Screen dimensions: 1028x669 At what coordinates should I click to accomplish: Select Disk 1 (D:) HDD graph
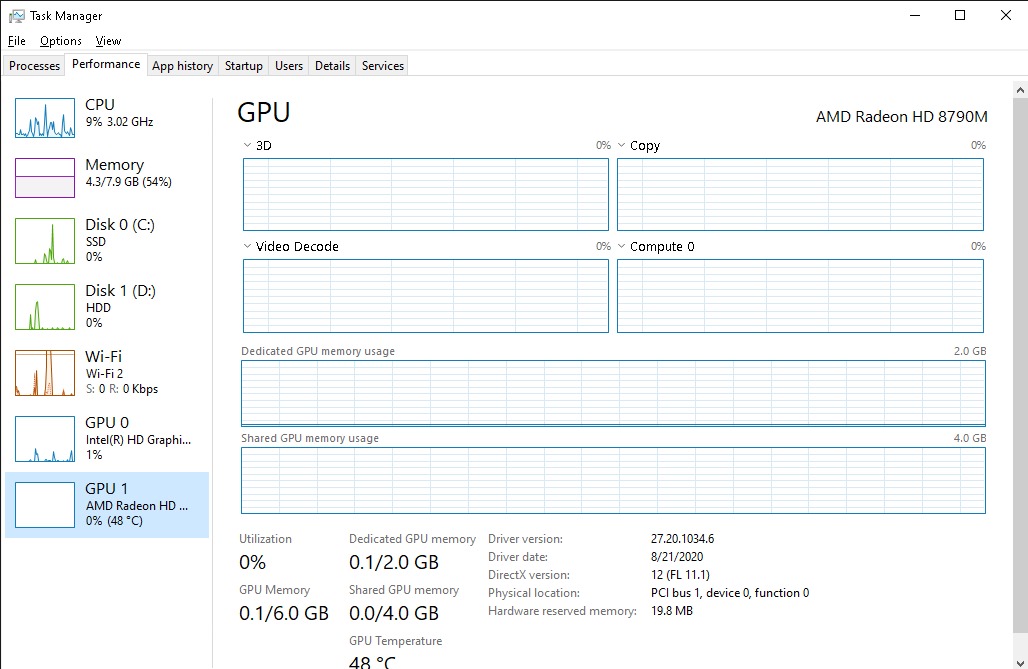[45, 307]
